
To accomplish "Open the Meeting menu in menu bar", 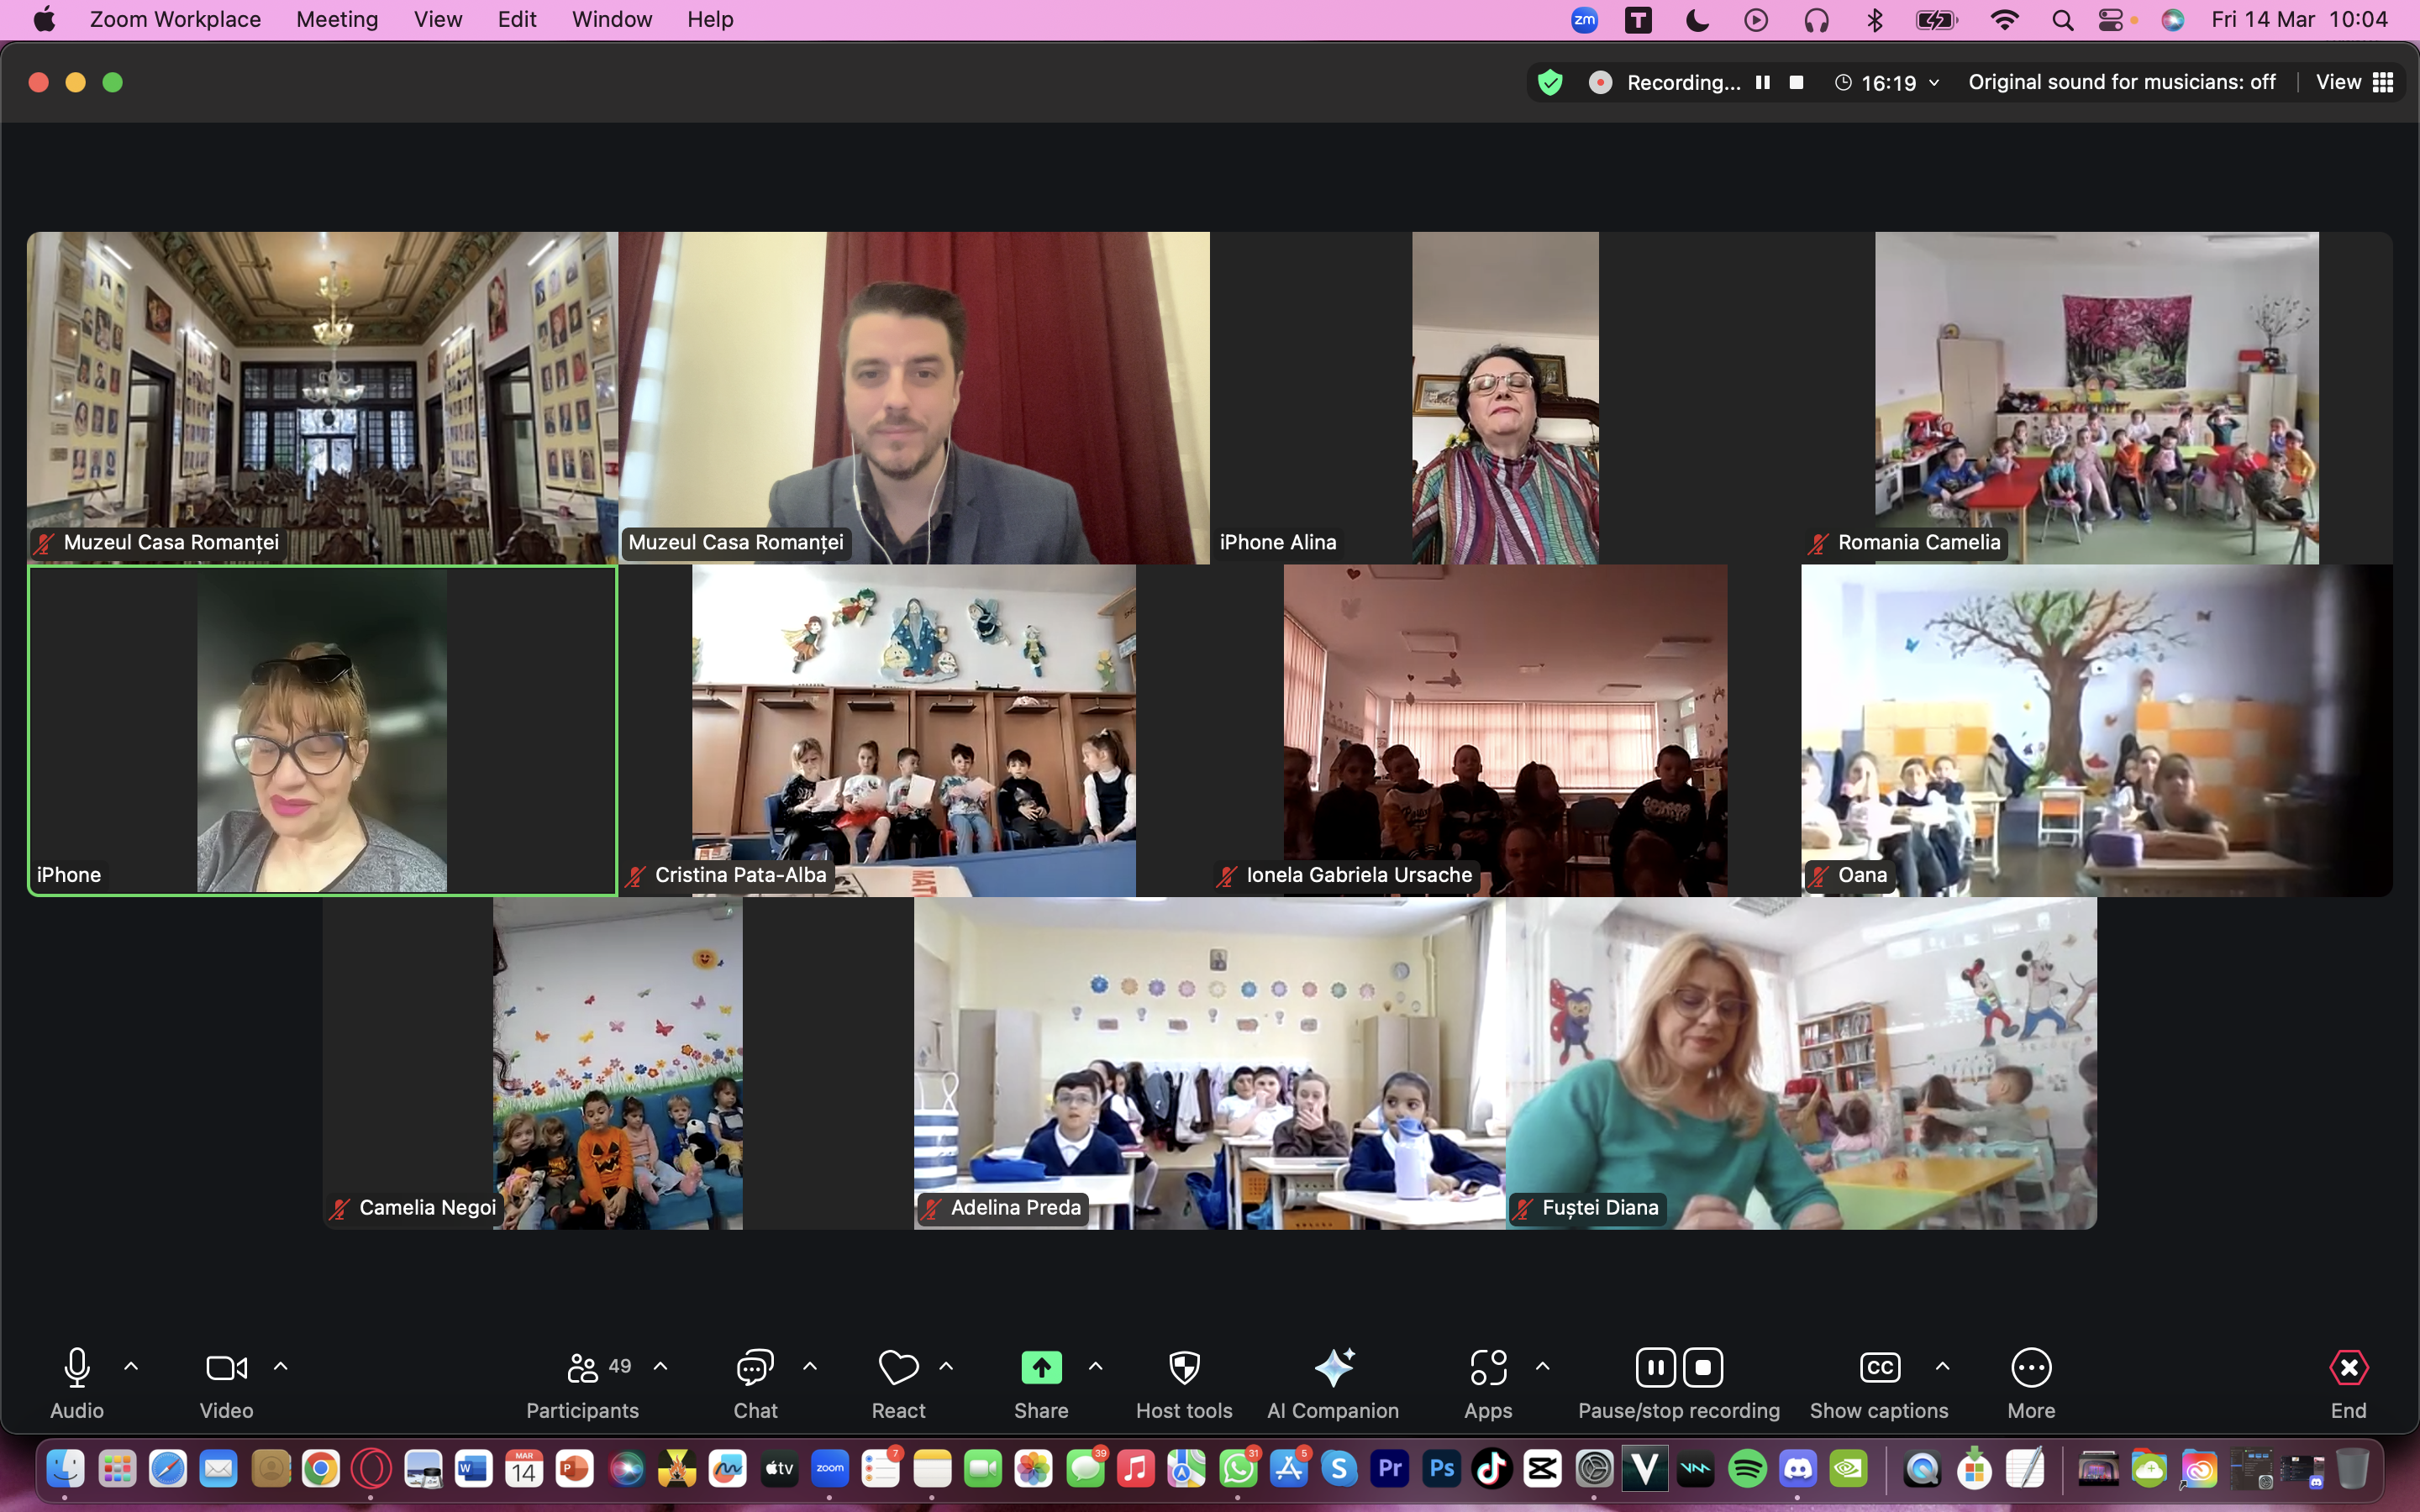I will [x=337, y=19].
